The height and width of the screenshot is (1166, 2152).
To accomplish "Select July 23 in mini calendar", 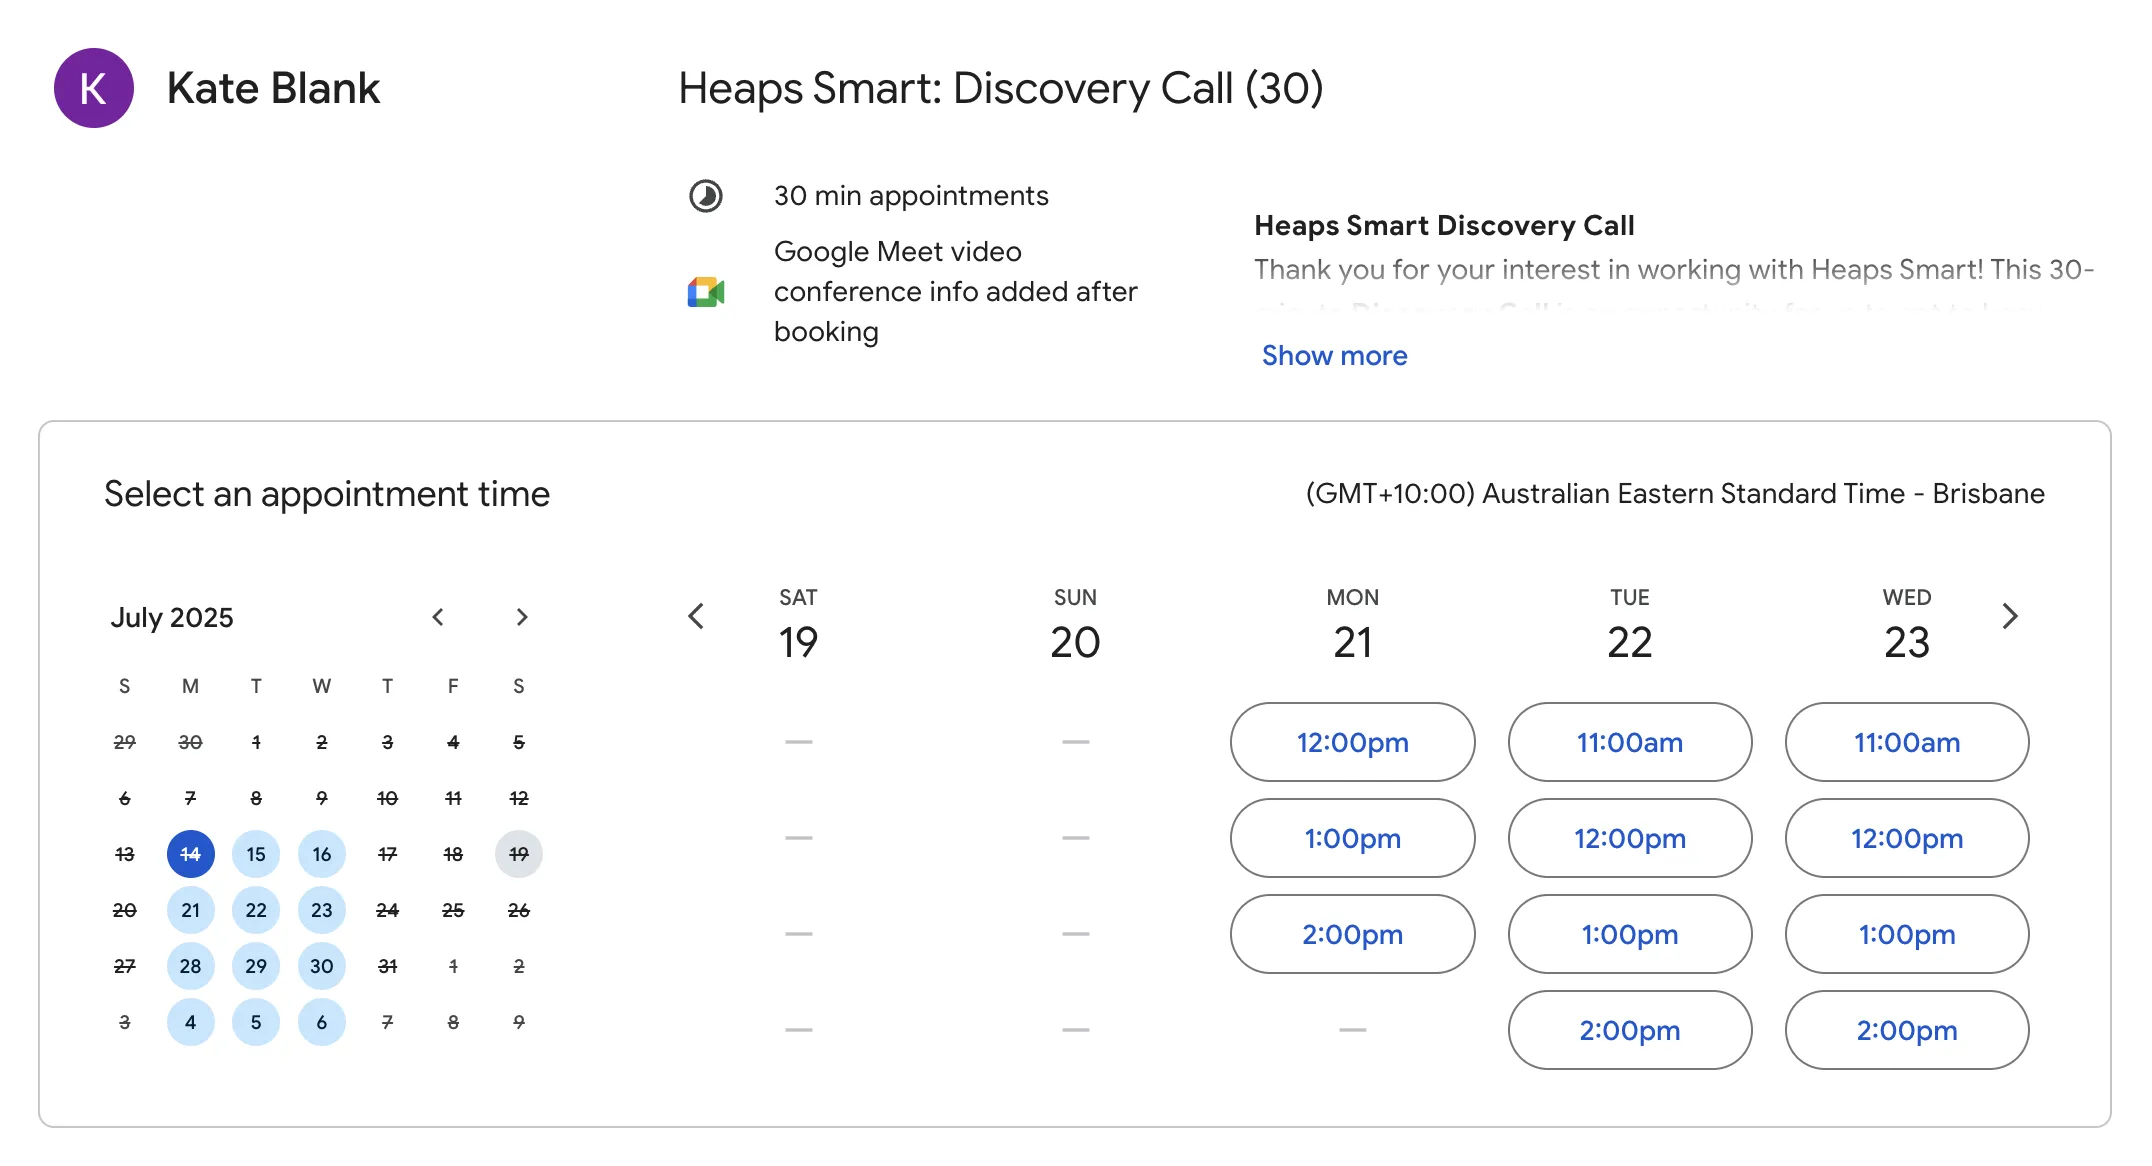I will (322, 910).
